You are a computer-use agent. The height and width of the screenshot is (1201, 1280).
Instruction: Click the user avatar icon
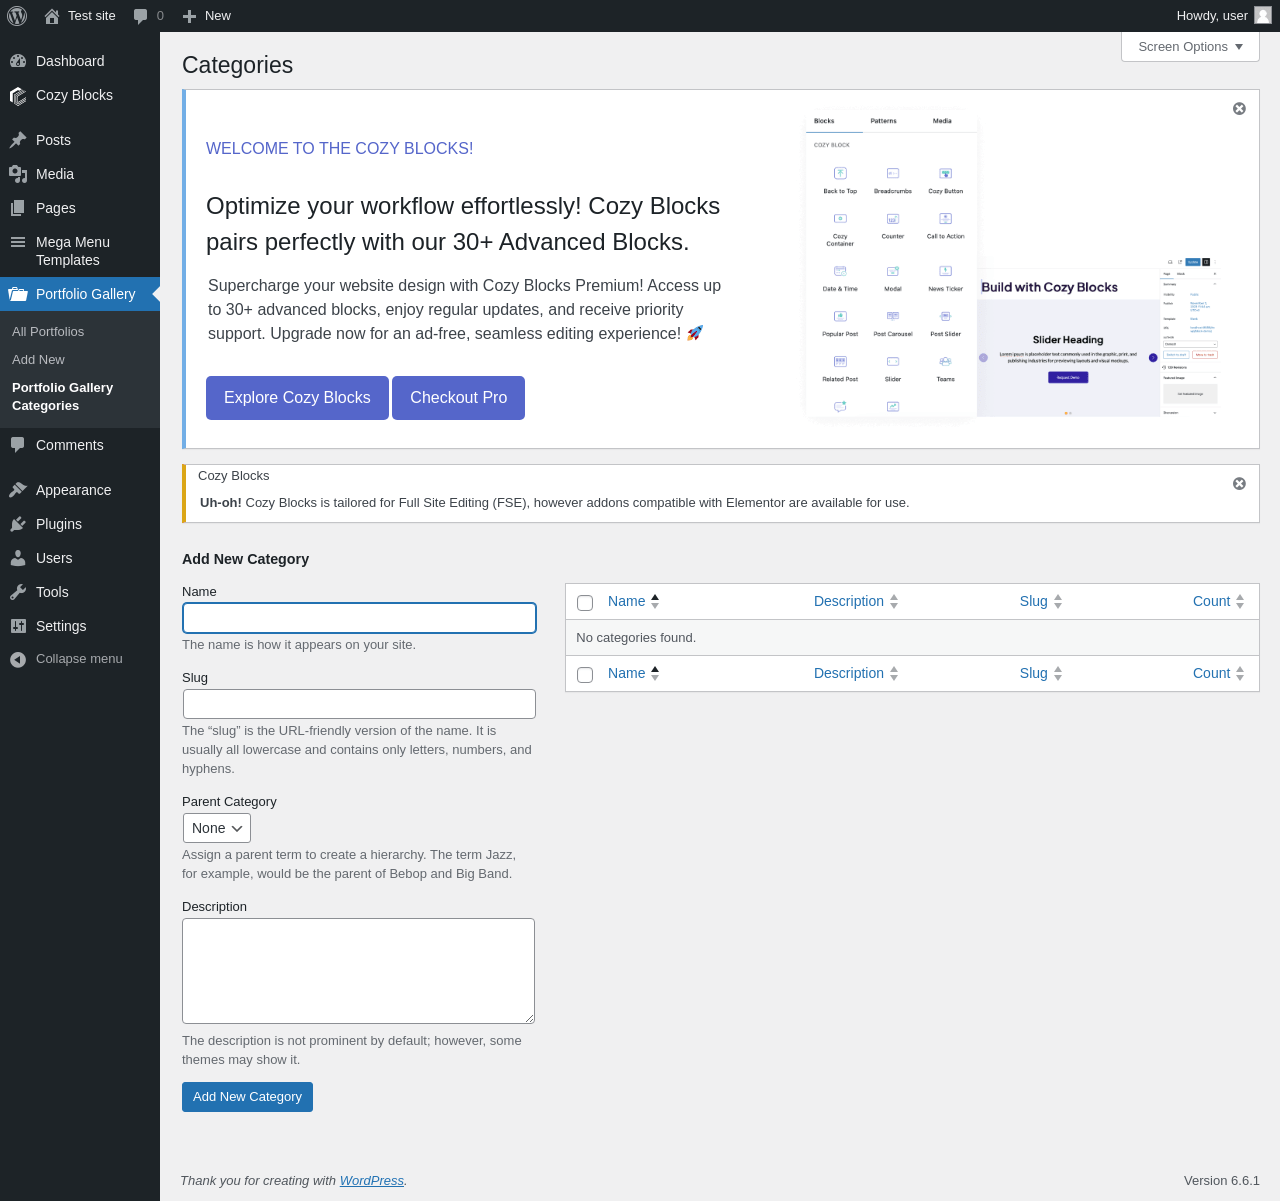pos(1263,16)
